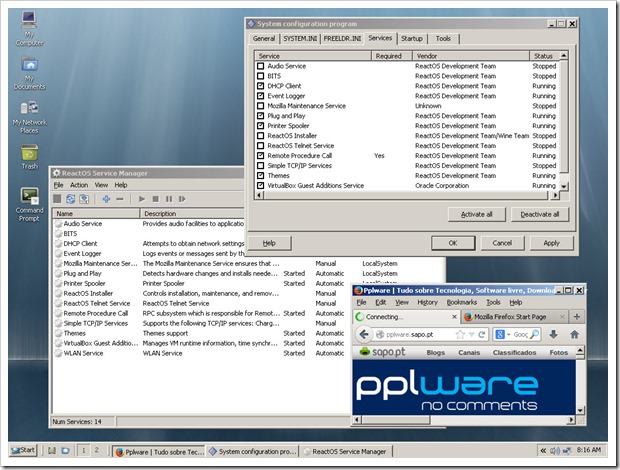620x470 pixels.
Task: Open address bar history dropdown arrow
Action: click(x=471, y=335)
